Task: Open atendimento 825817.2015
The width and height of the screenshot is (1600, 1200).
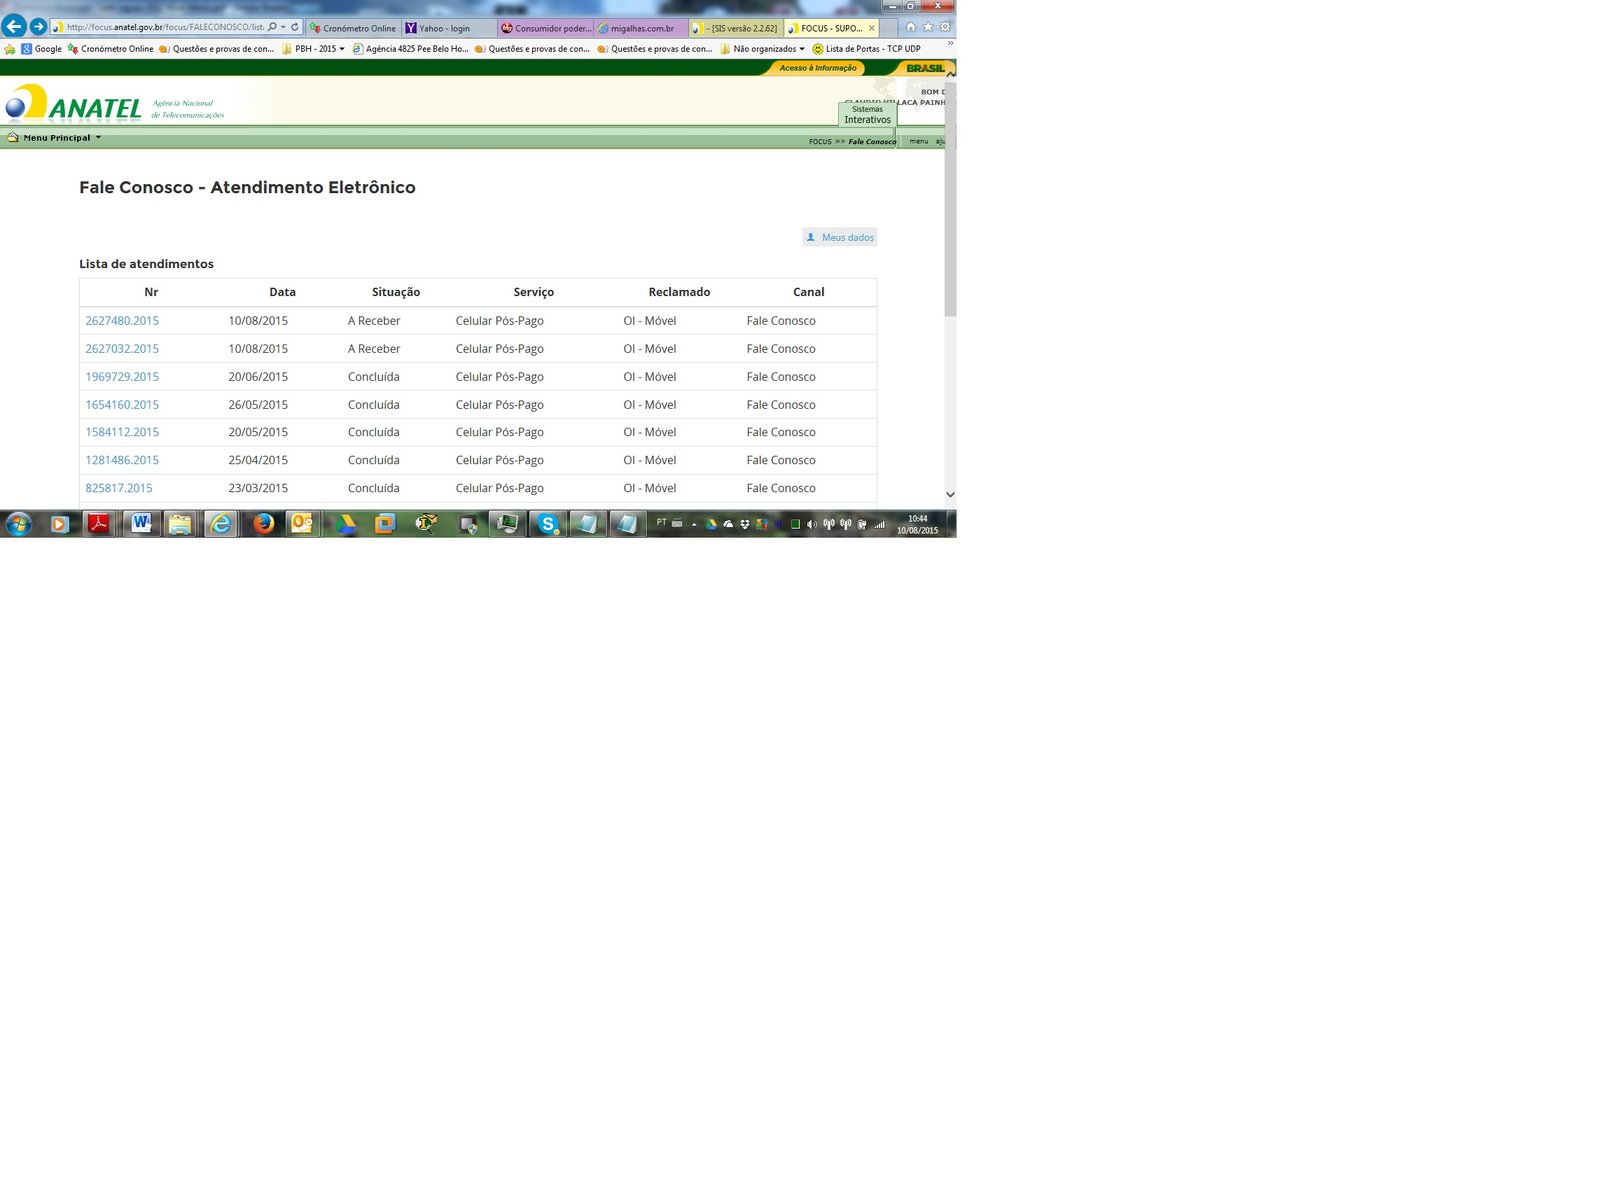Action: (x=119, y=488)
